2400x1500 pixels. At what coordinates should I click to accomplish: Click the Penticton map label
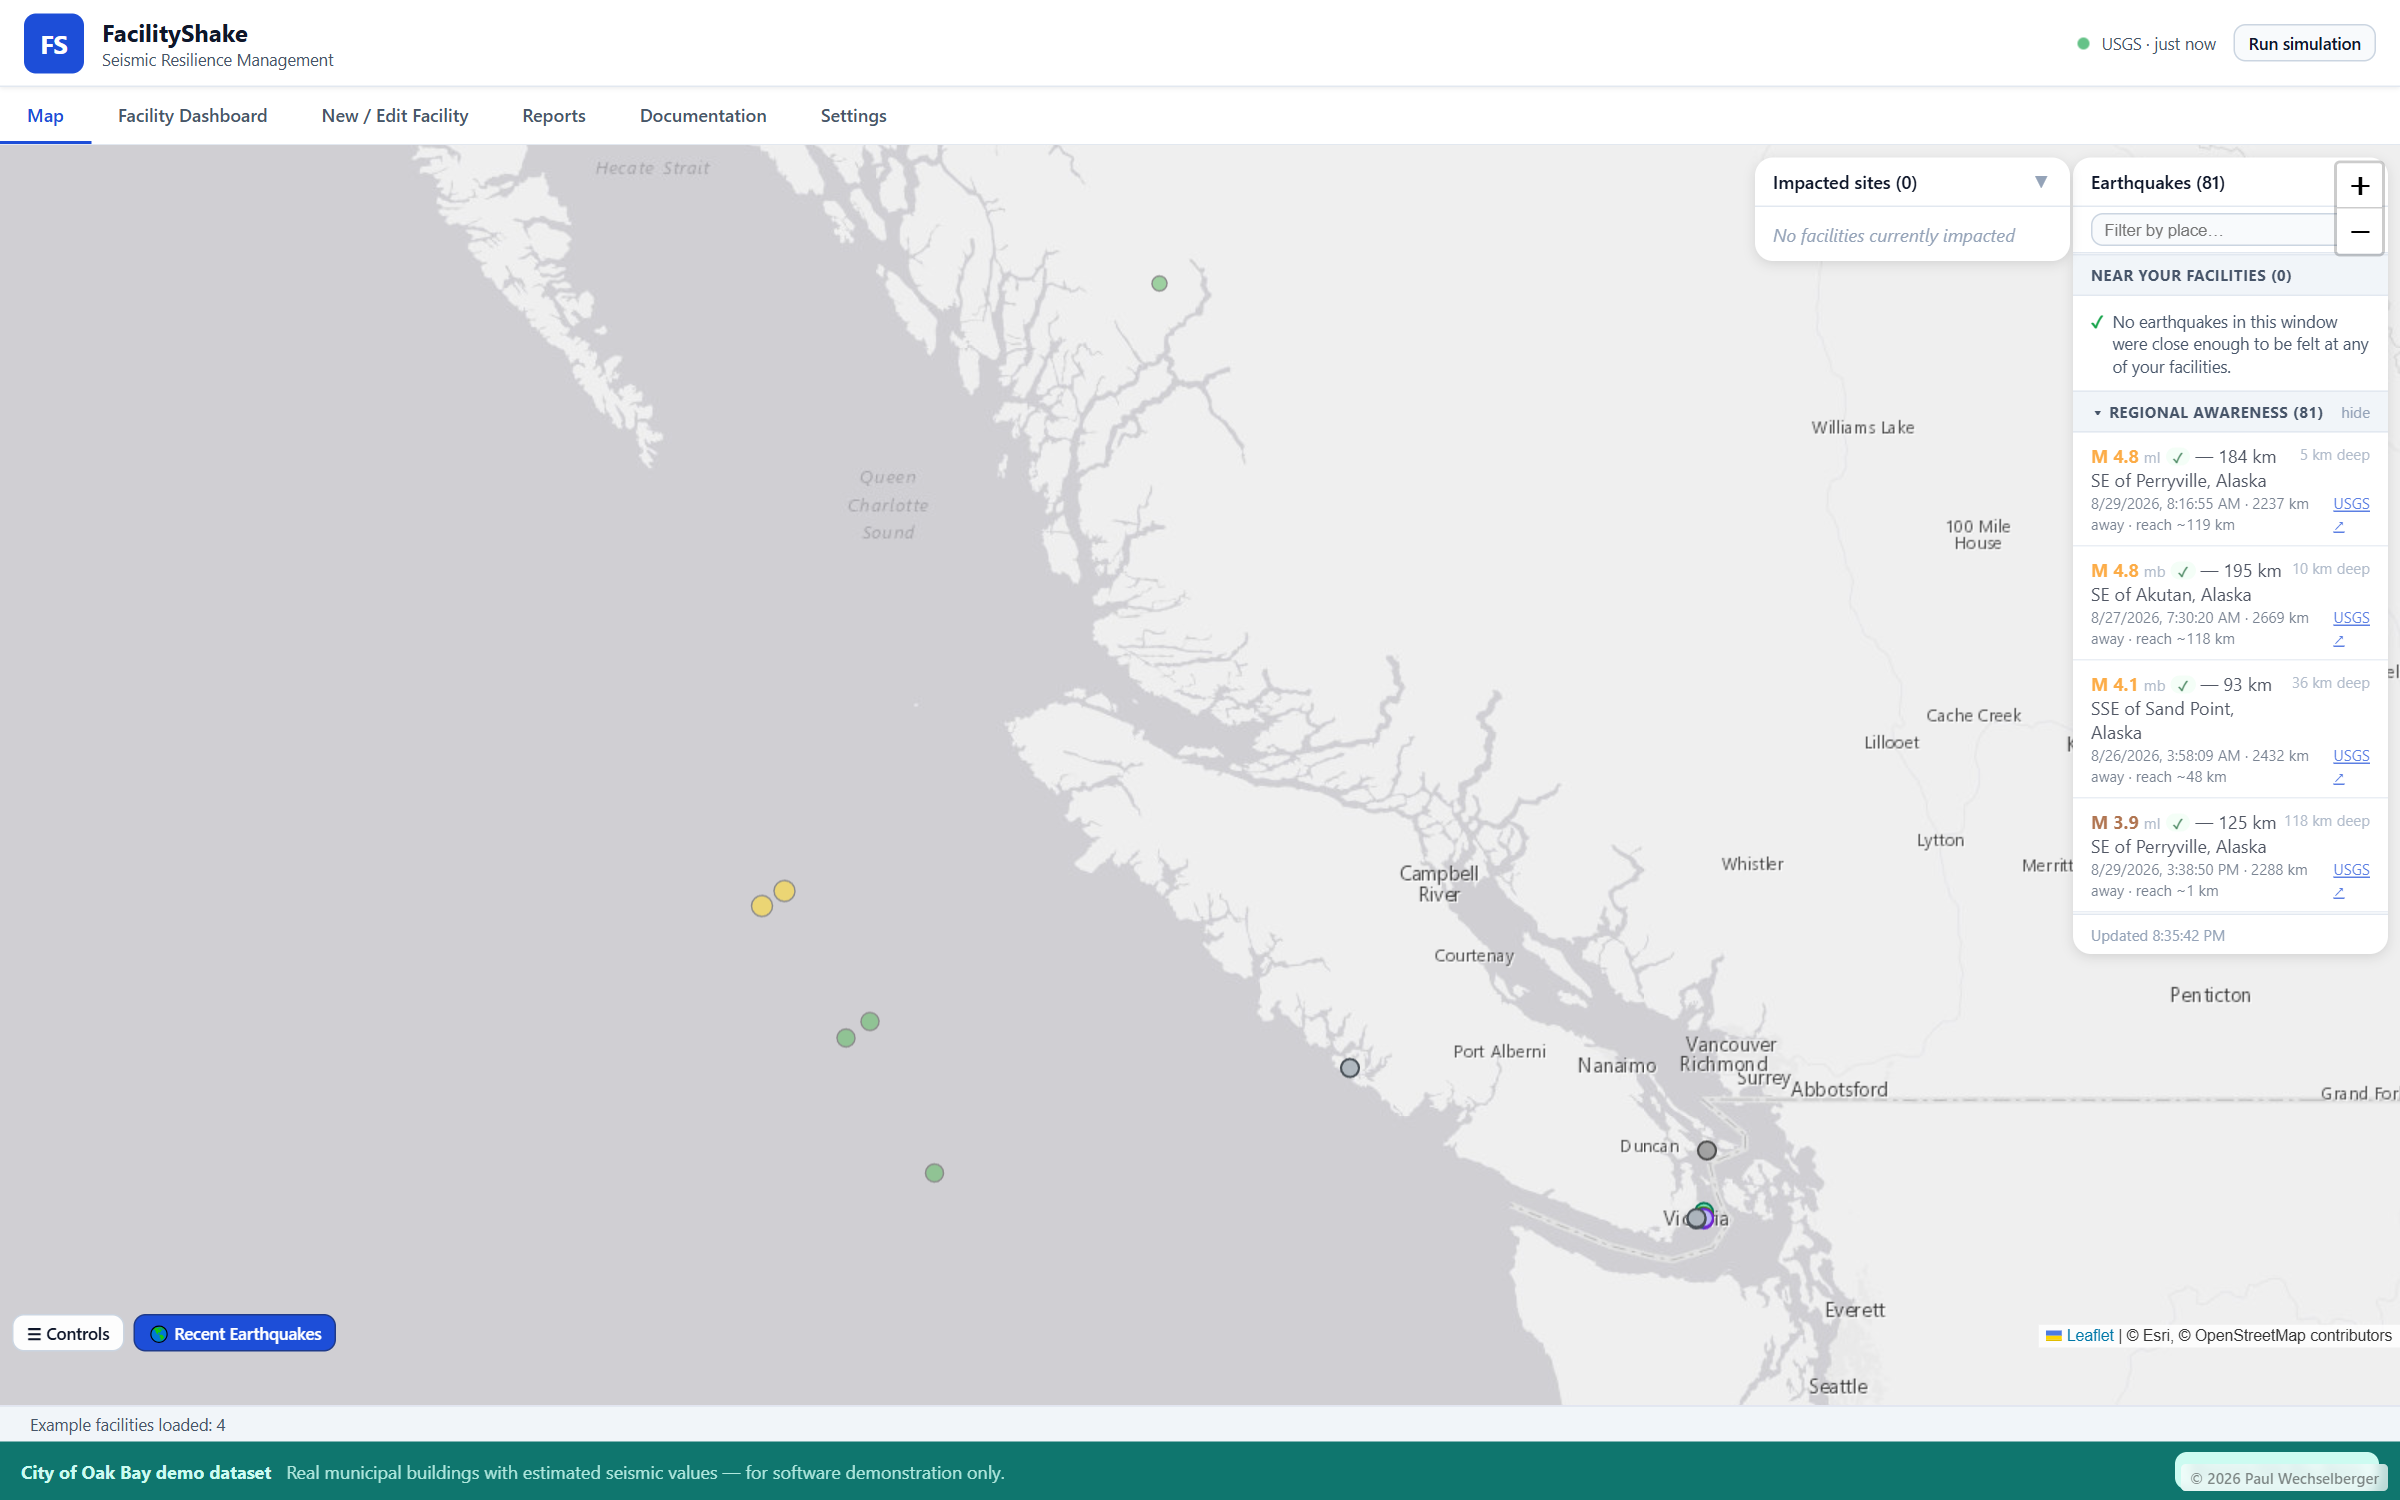click(2210, 995)
